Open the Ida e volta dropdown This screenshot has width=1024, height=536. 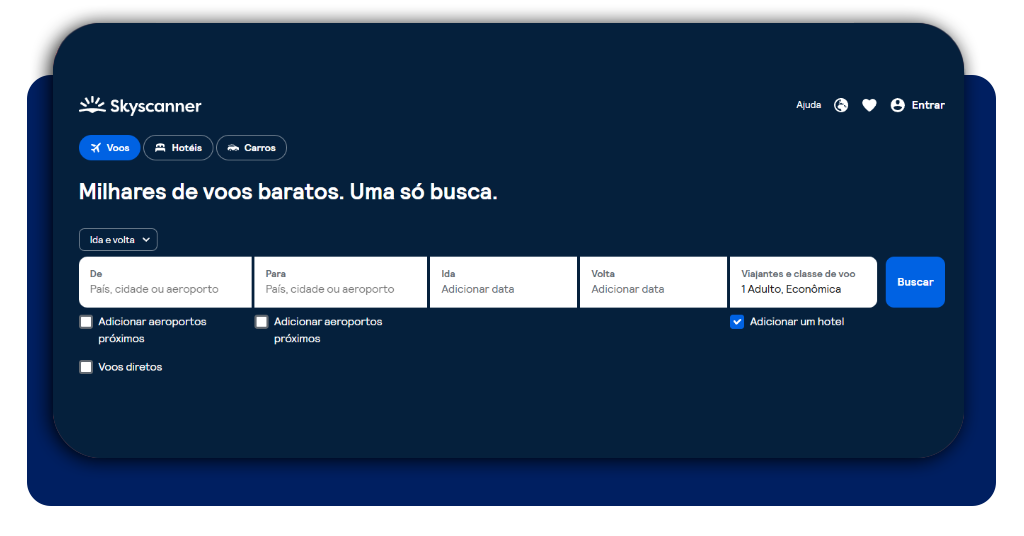click(118, 240)
